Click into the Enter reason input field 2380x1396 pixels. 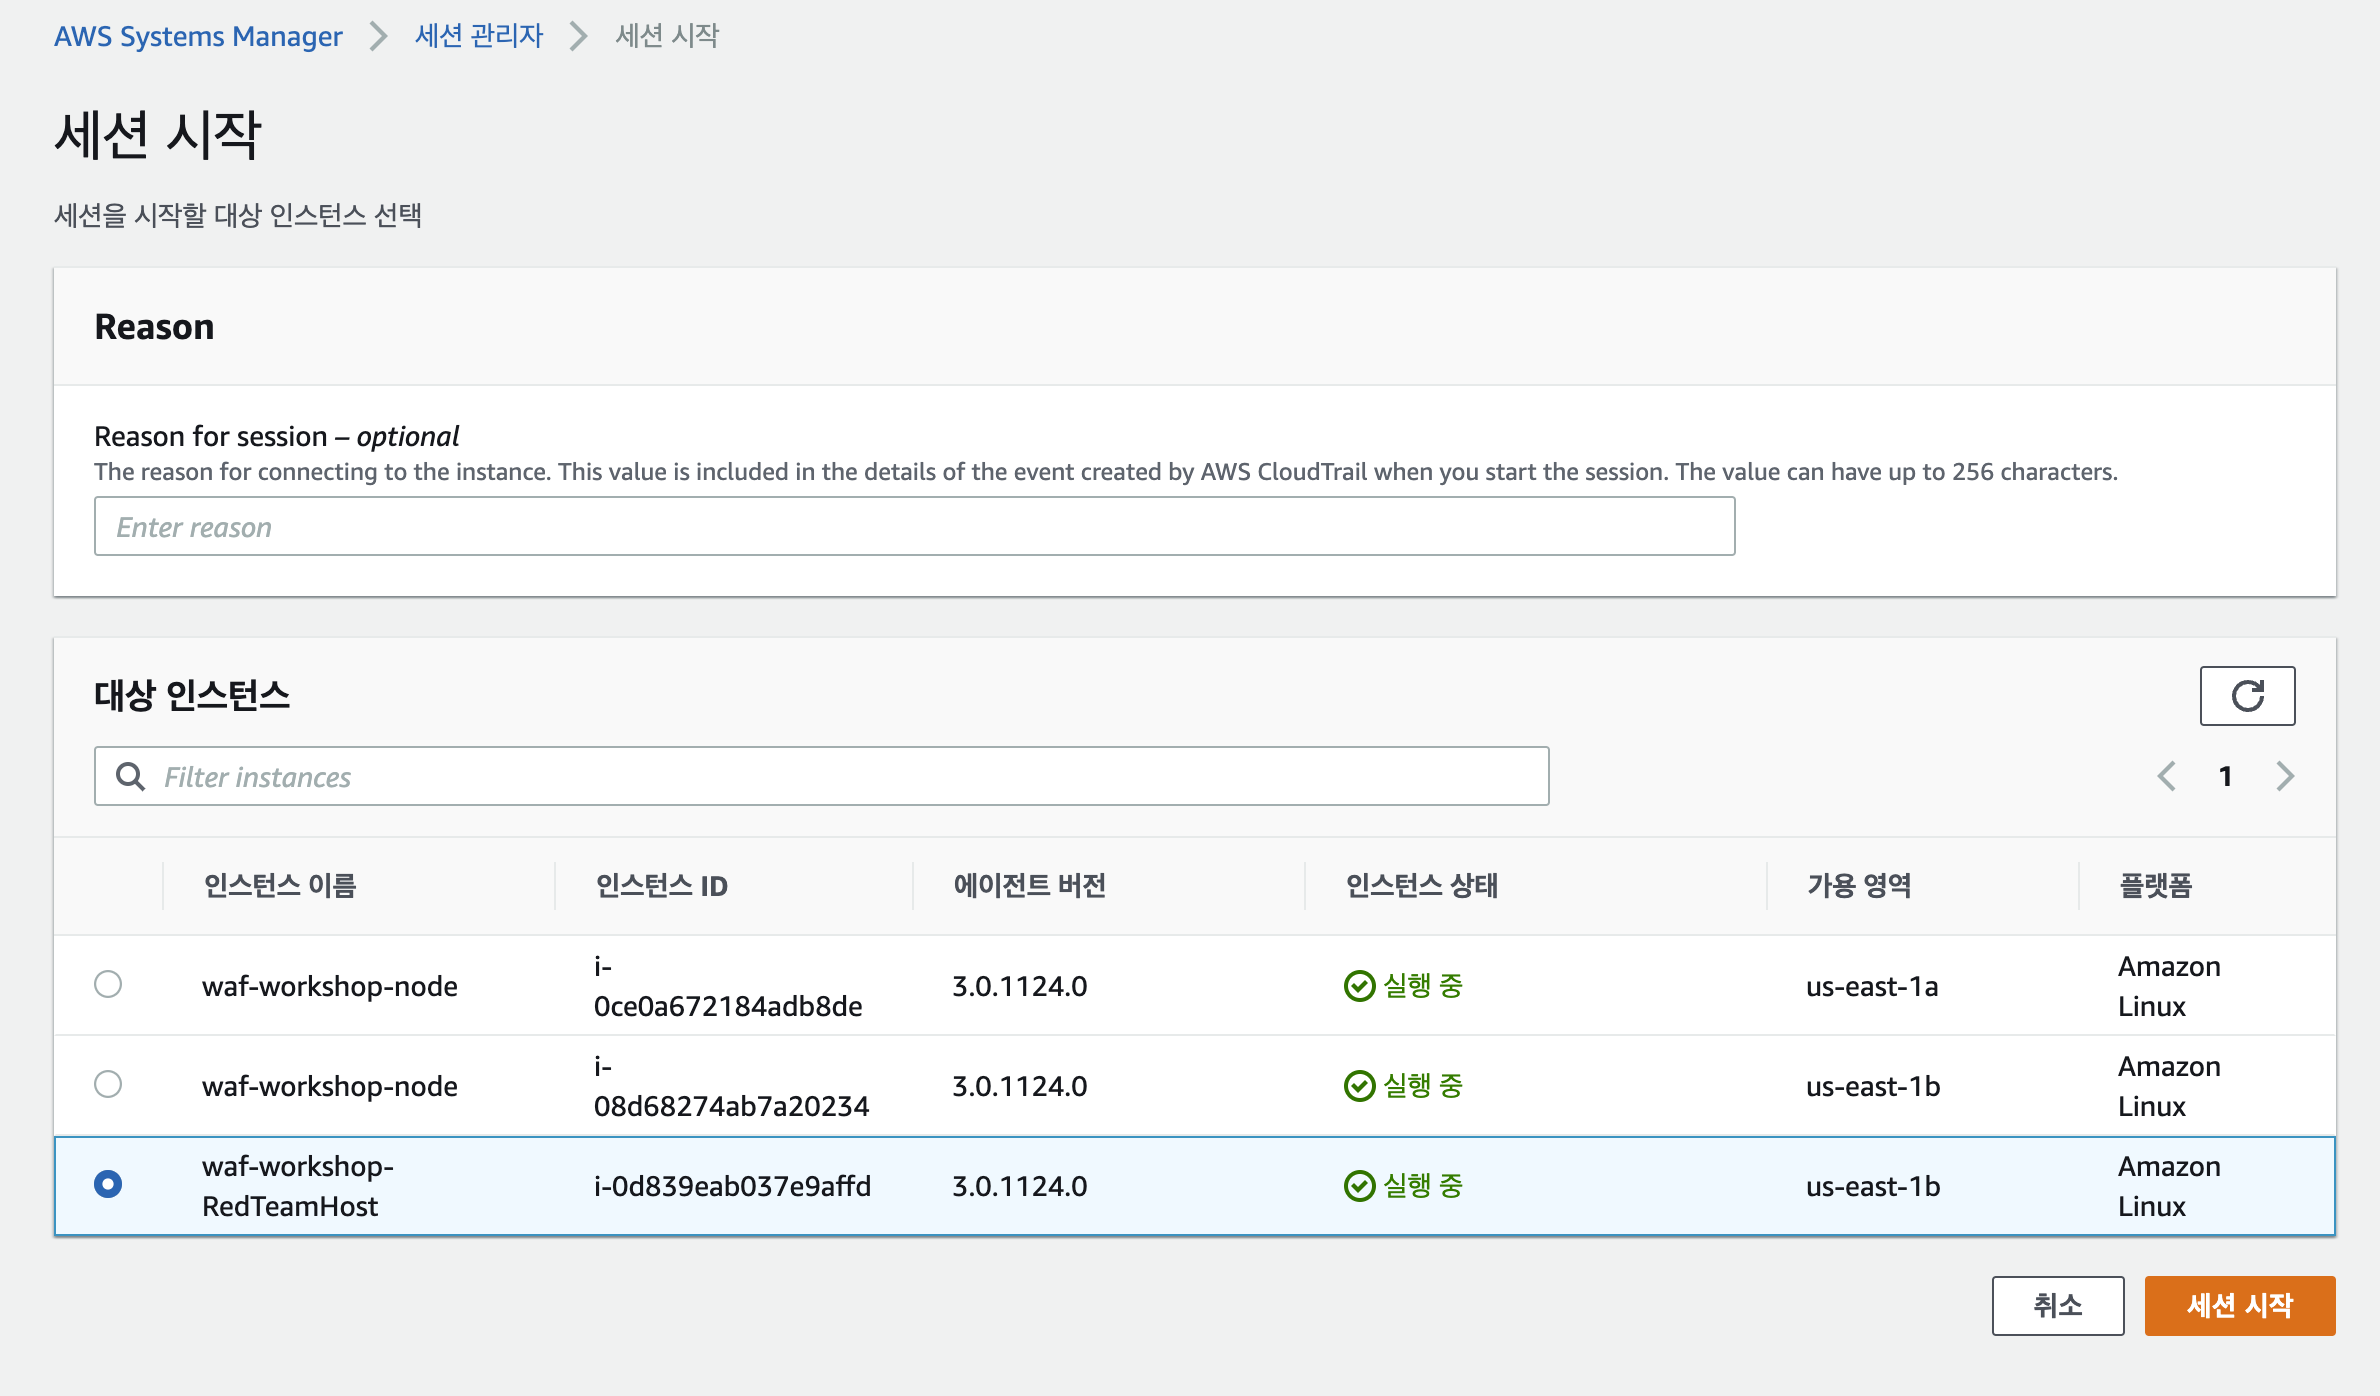point(914,526)
